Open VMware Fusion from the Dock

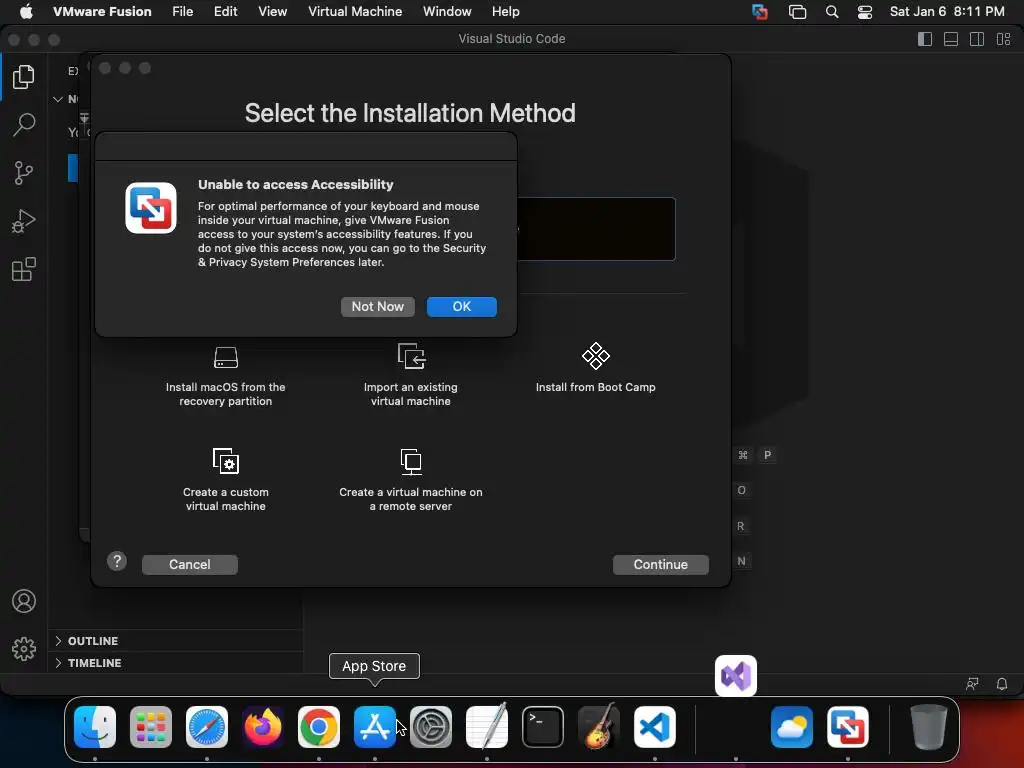[848, 727]
